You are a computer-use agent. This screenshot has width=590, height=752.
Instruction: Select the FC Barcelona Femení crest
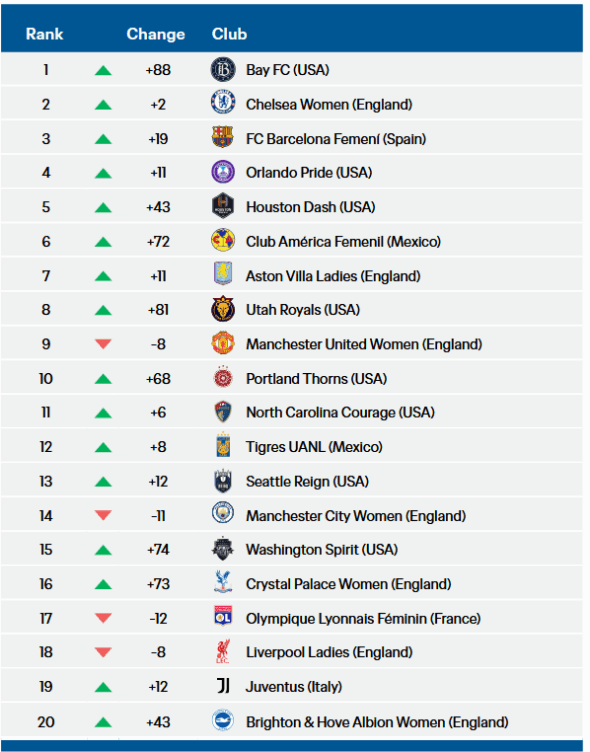(223, 137)
